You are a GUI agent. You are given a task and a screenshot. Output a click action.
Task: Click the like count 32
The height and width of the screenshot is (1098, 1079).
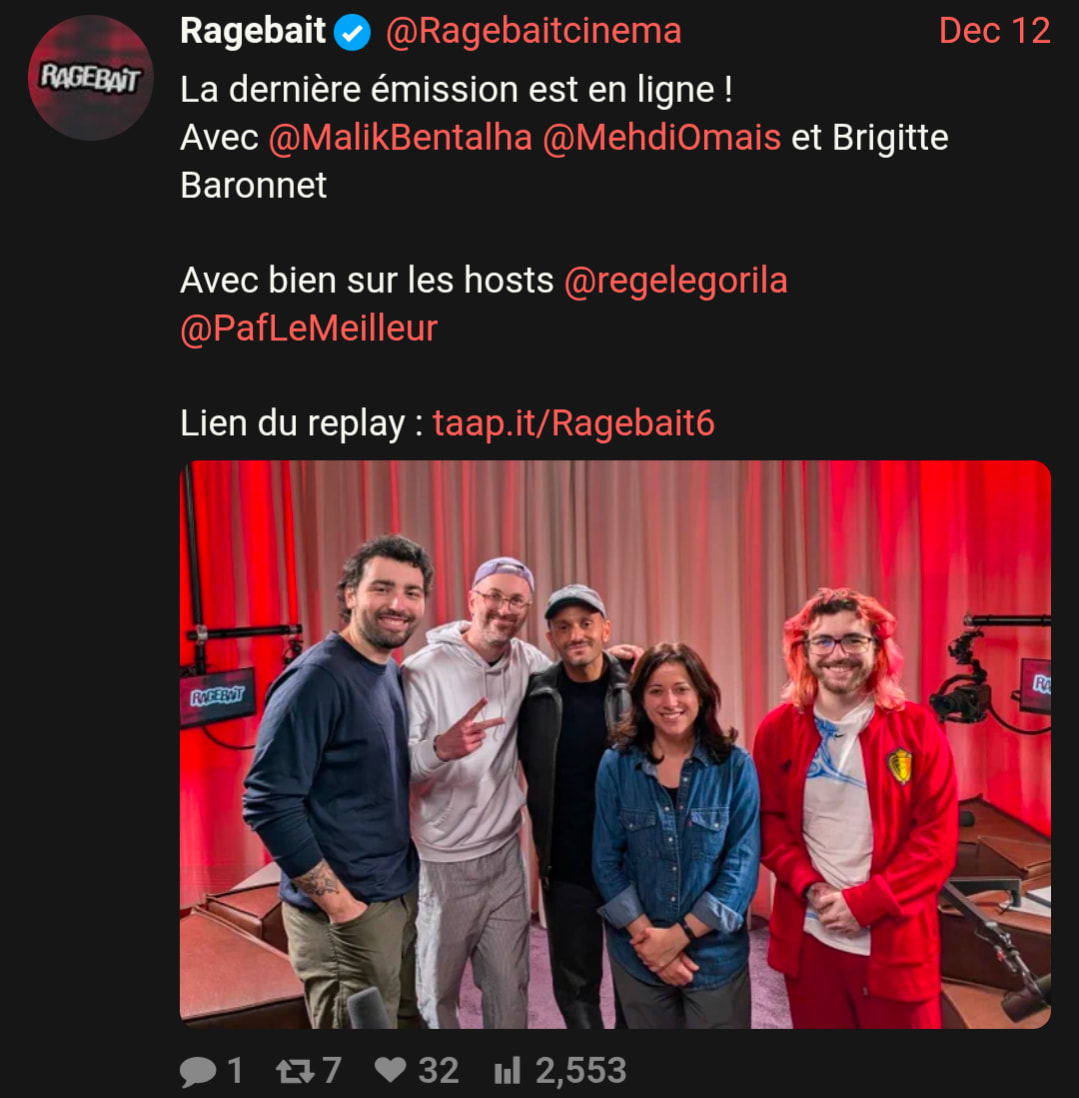click(x=438, y=1071)
